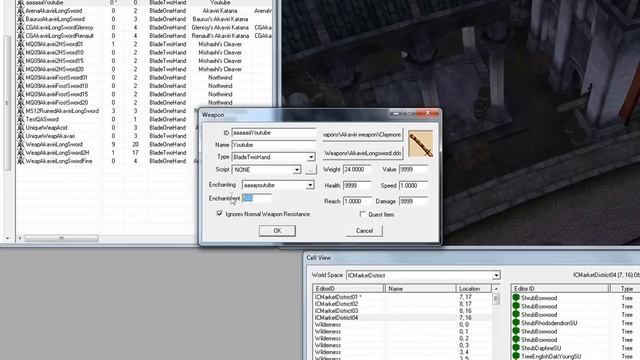Click the sword icon beside BaurusAkaviriLongSword

[20, 19]
